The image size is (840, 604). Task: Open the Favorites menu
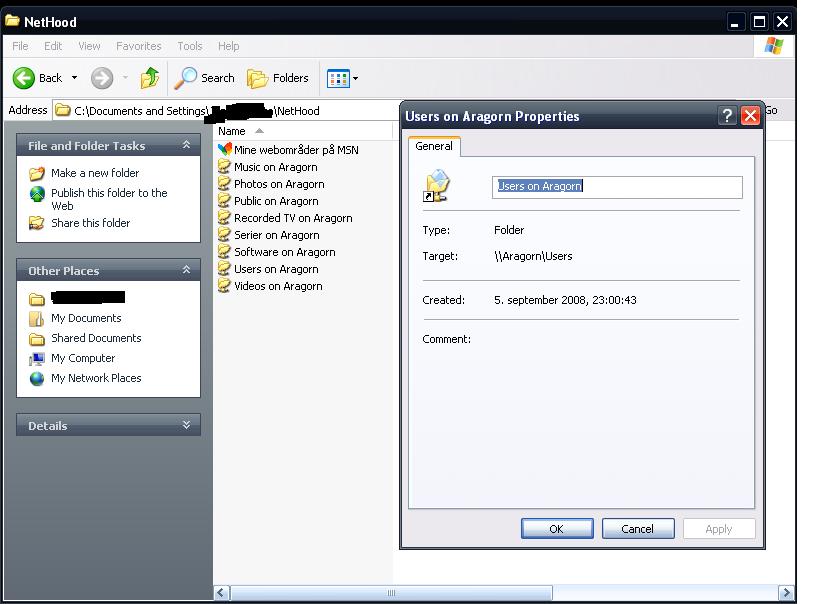138,46
